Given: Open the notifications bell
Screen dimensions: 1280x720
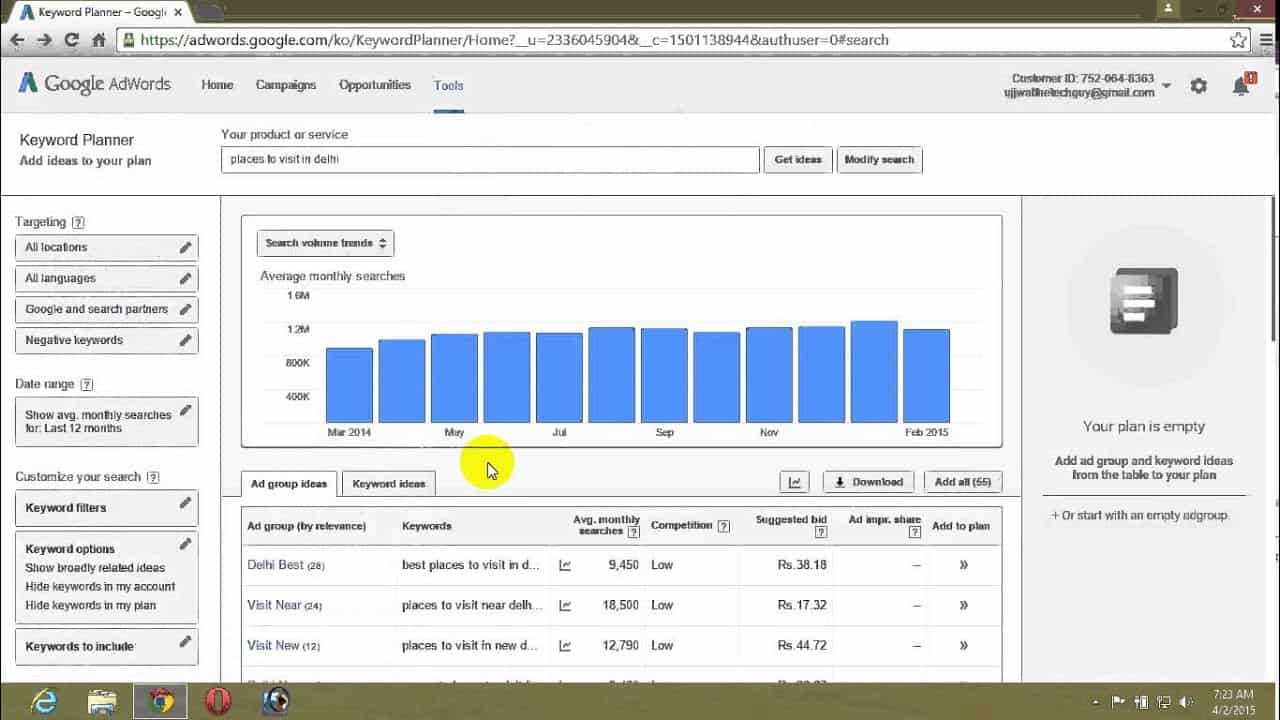Looking at the screenshot, I should pos(1241,85).
